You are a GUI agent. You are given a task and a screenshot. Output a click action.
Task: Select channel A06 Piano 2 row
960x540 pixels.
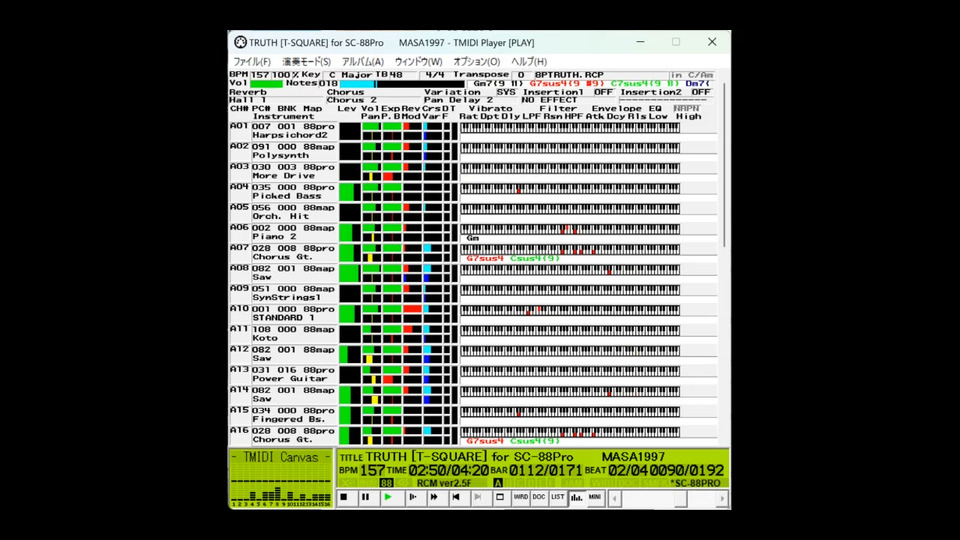coord(283,231)
